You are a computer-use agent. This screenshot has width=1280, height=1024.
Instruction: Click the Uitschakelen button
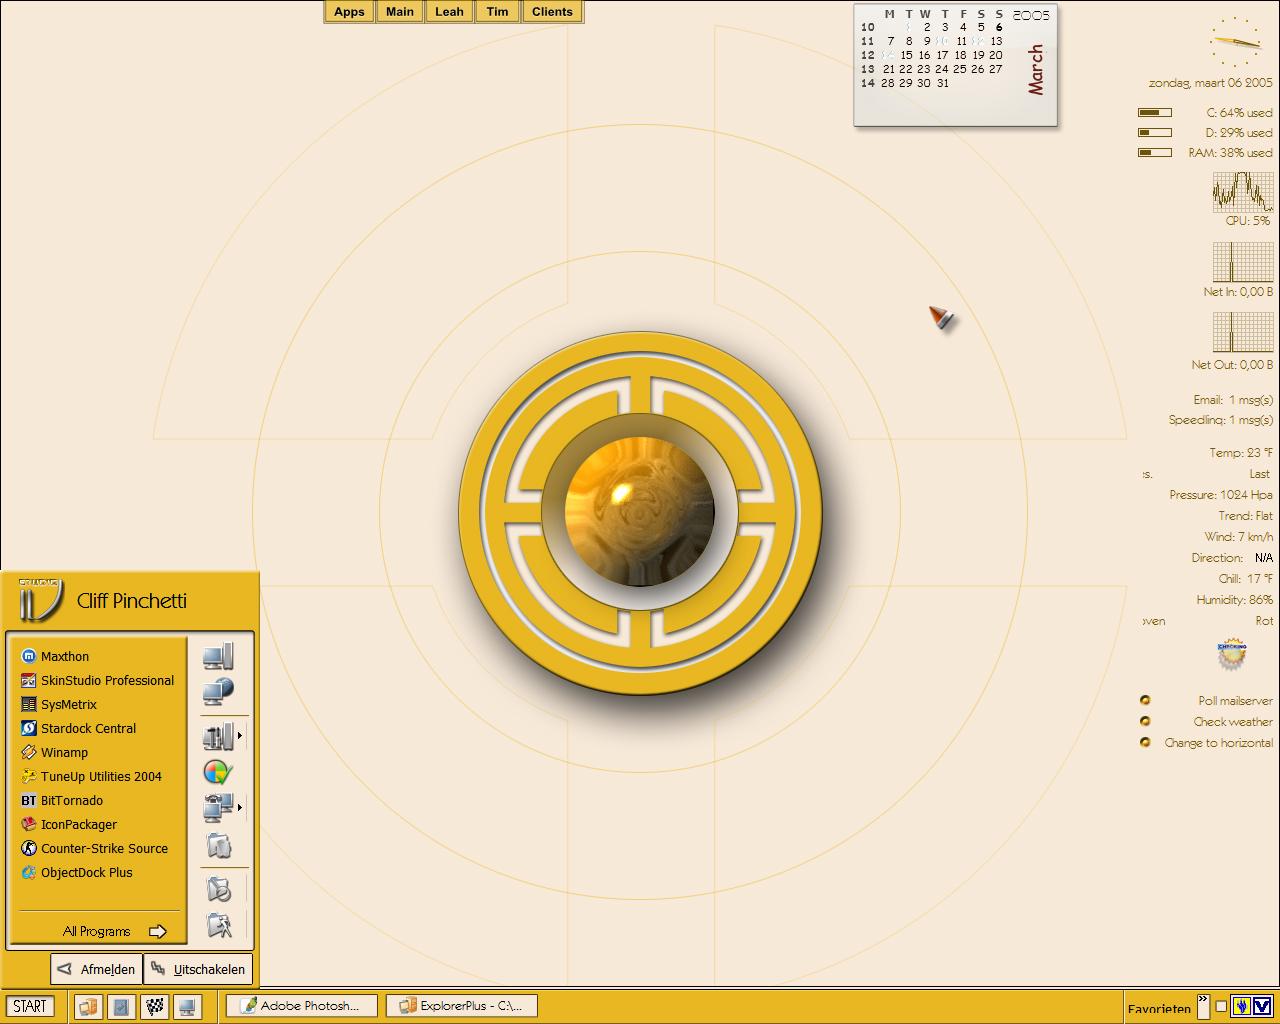pyautogui.click(x=198, y=969)
